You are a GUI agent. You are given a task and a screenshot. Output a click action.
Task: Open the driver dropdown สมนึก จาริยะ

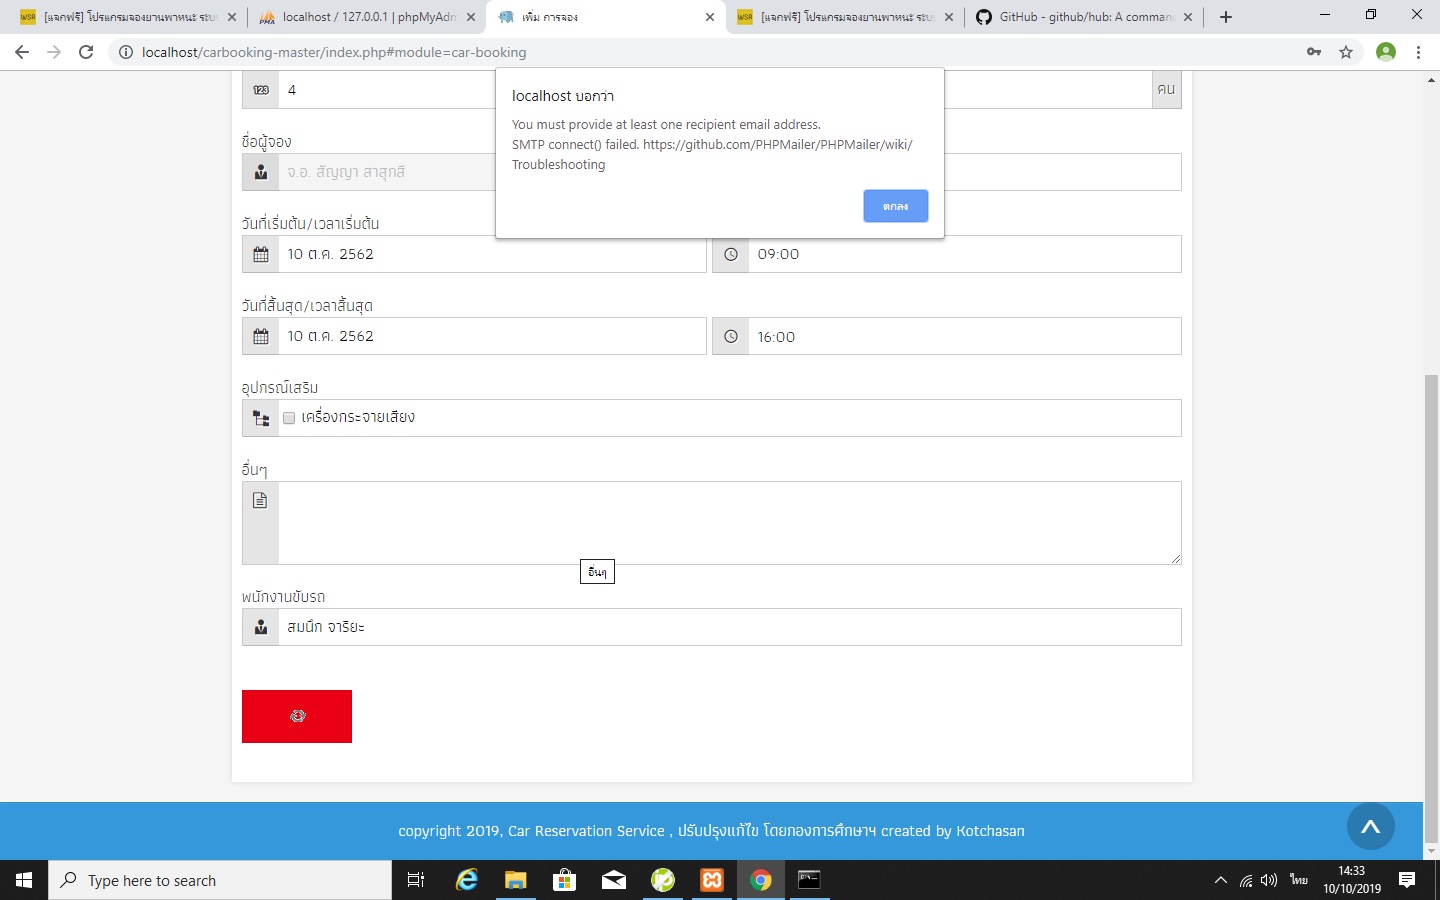730,627
